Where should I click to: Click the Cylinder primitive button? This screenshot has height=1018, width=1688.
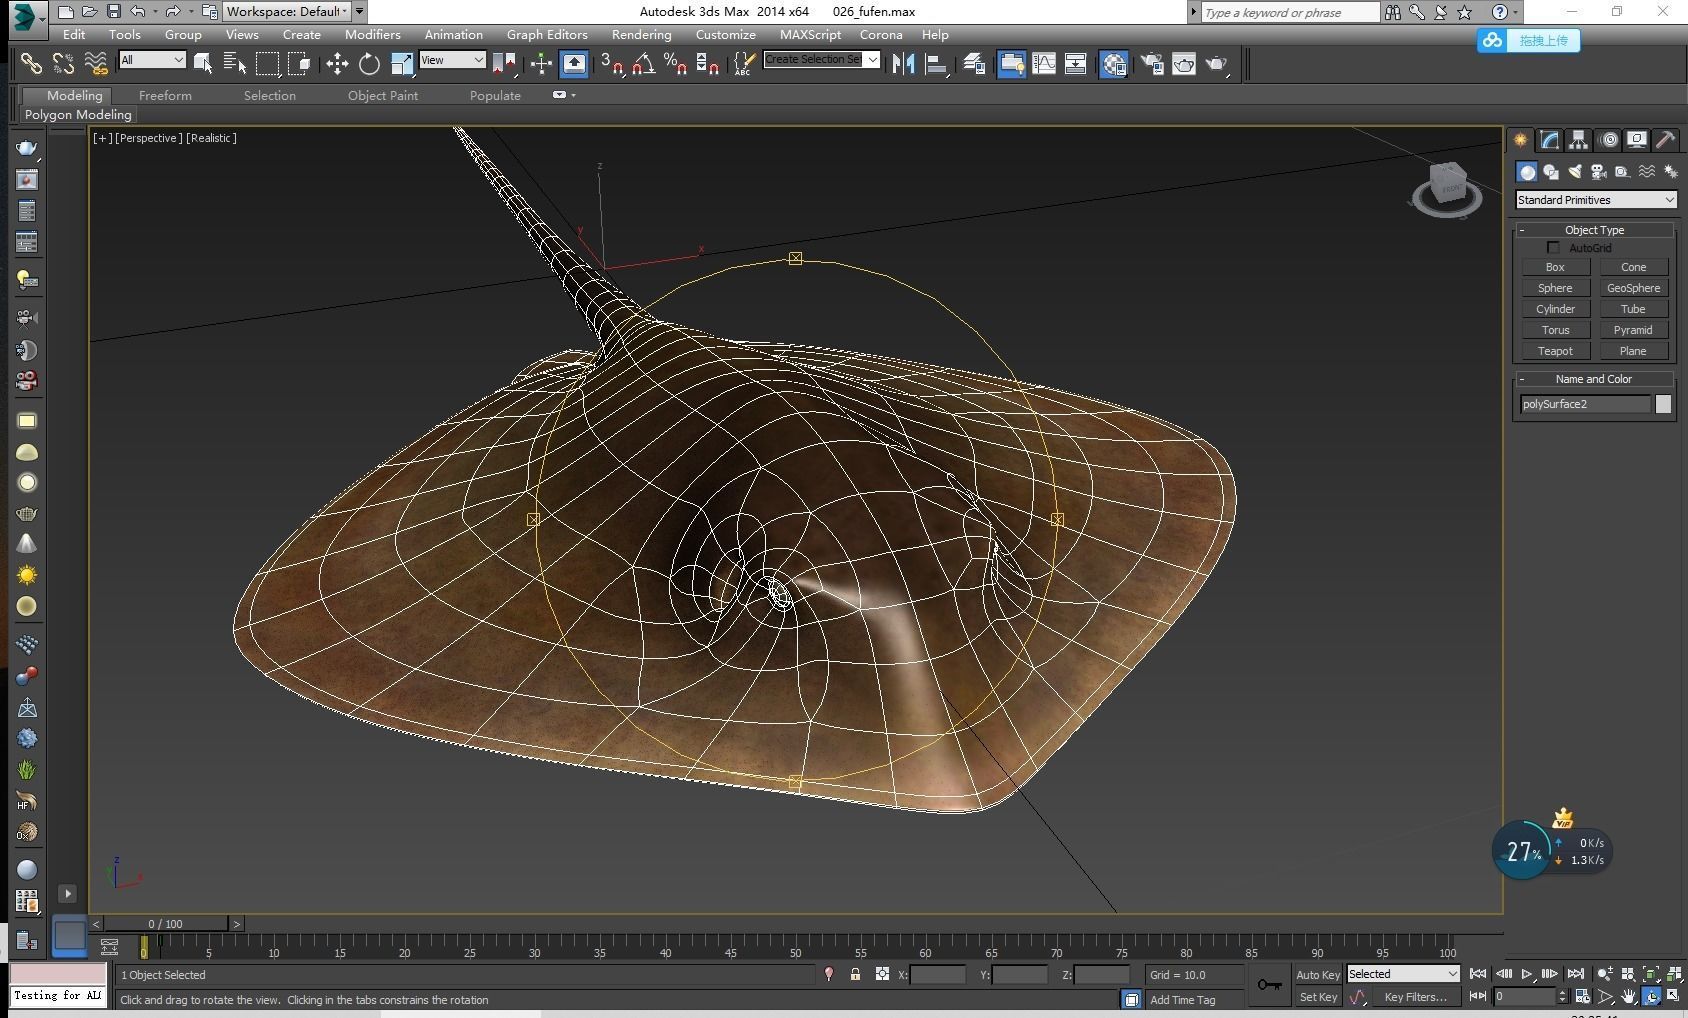tap(1555, 309)
